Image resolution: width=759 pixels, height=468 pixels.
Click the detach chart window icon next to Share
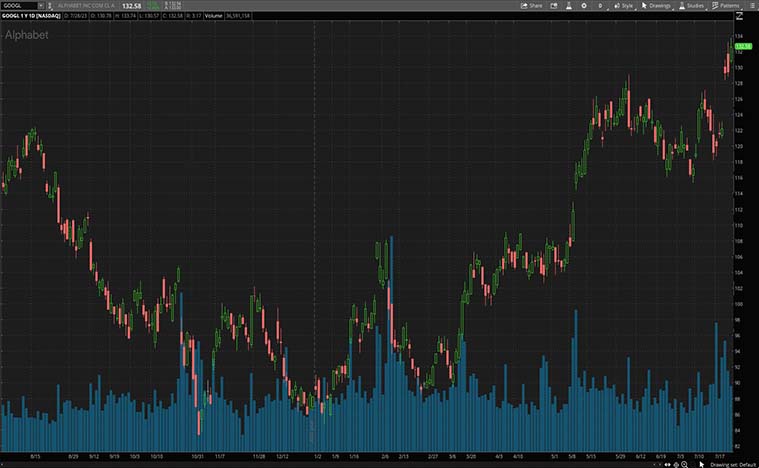(554, 6)
